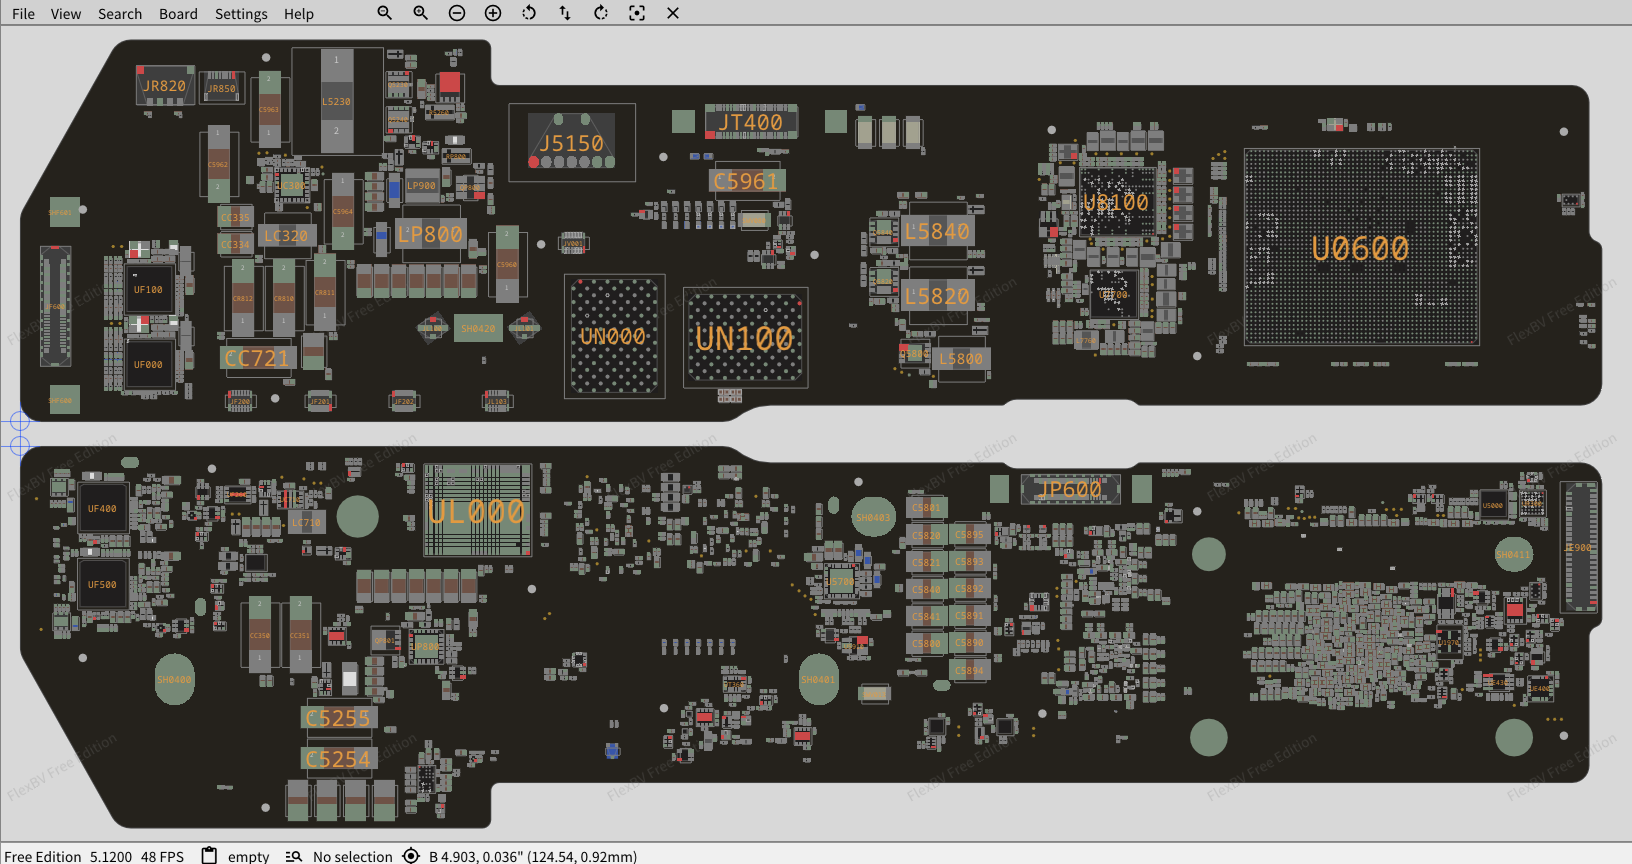1632x864 pixels.
Task: Select component LP900
Action: (421, 185)
